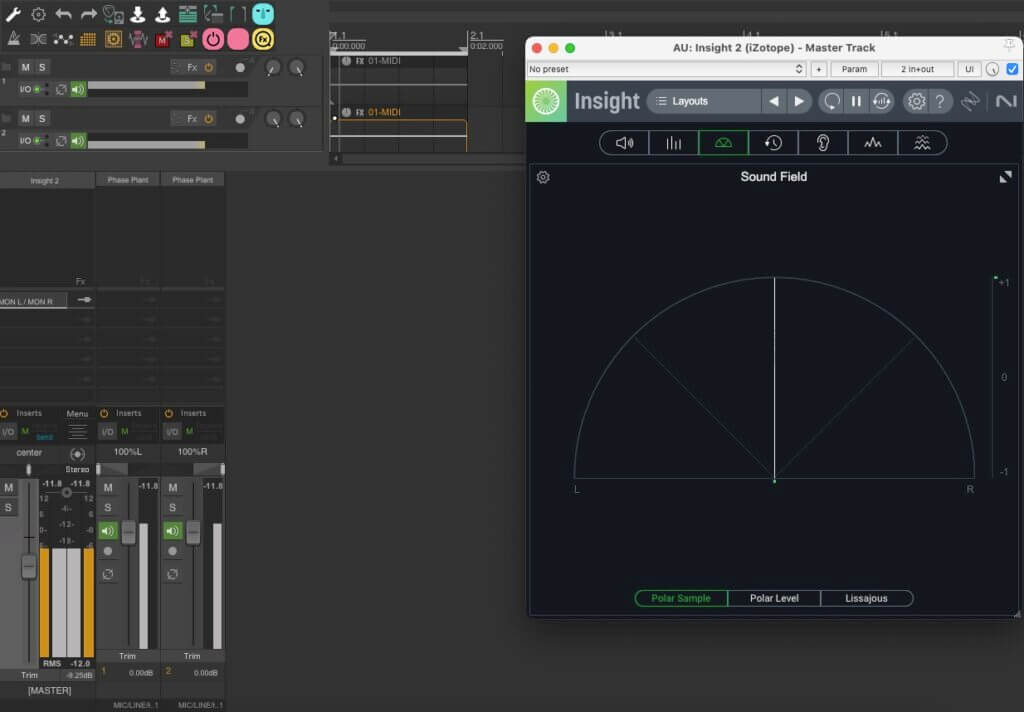Open the 2 in+out routing menu

[x=917, y=69]
